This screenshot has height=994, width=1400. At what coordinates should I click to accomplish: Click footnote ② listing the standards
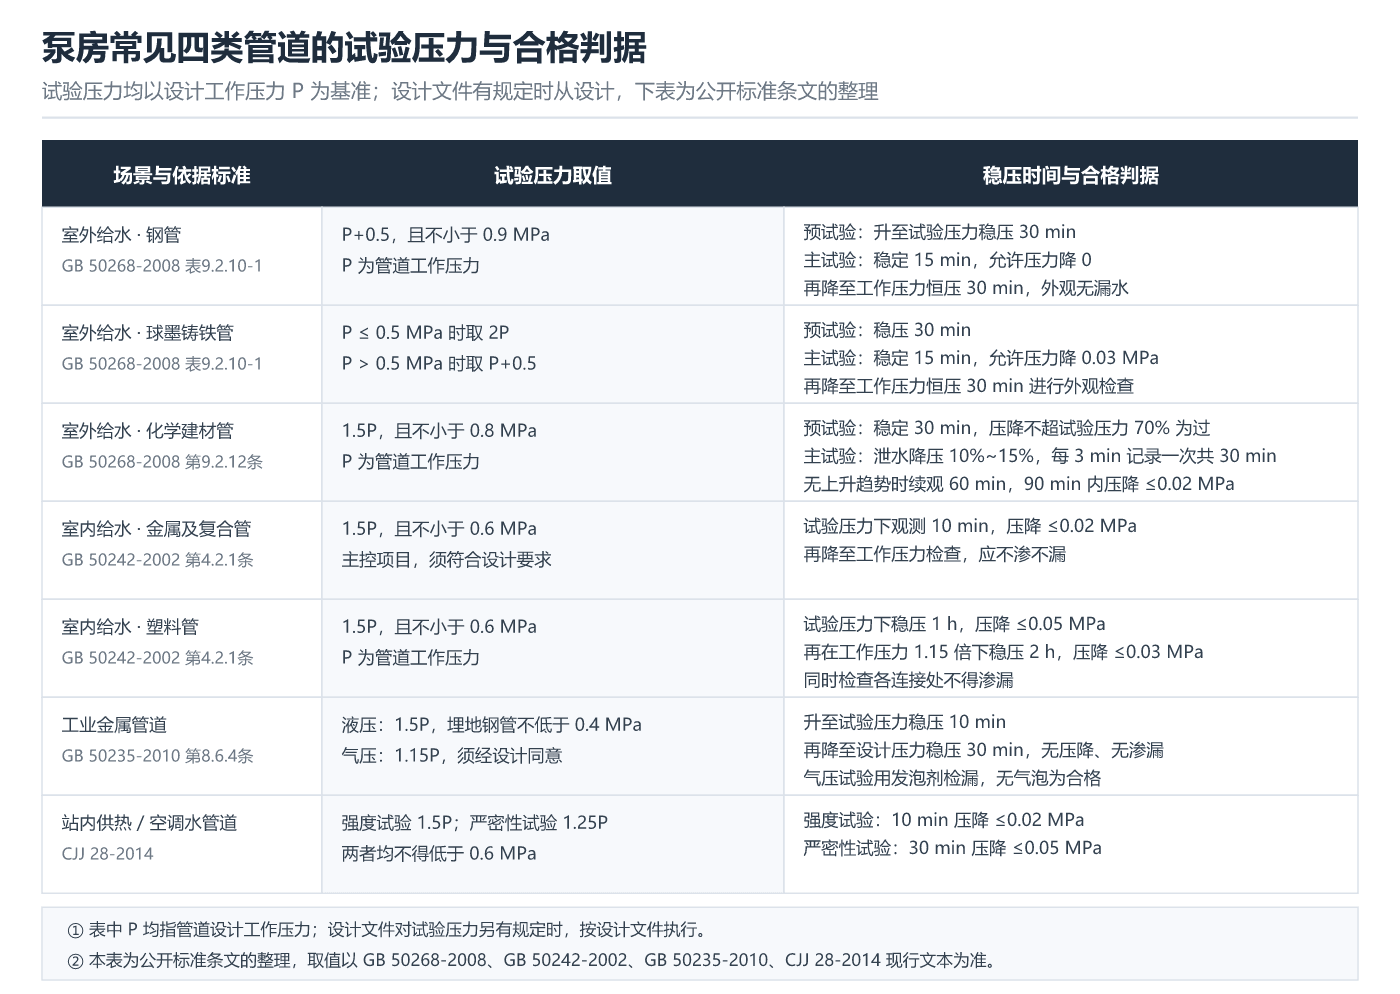(x=533, y=961)
